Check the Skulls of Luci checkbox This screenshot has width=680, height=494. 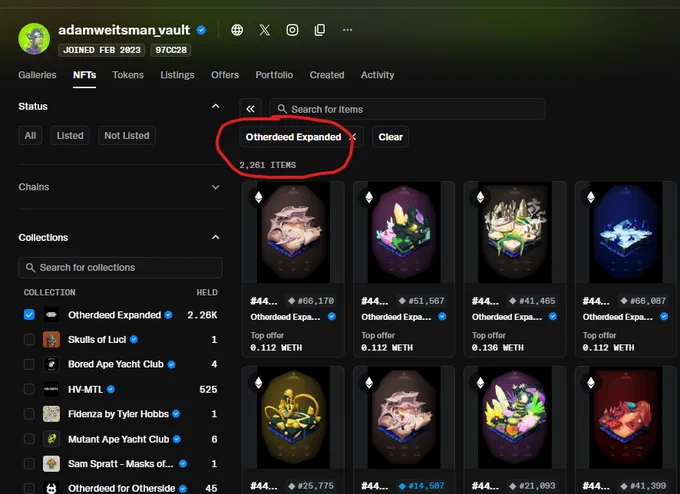click(x=29, y=340)
